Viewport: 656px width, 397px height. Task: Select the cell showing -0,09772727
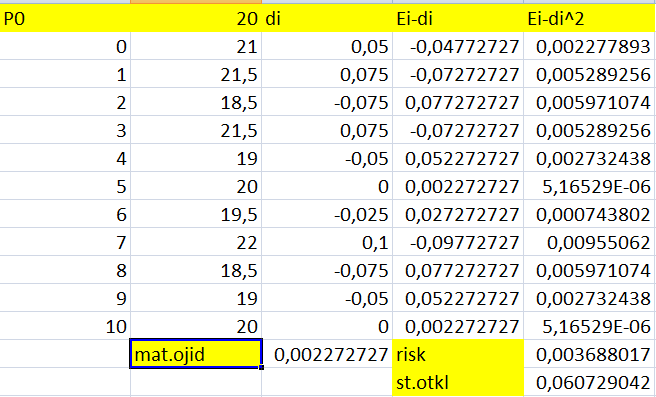click(x=458, y=242)
